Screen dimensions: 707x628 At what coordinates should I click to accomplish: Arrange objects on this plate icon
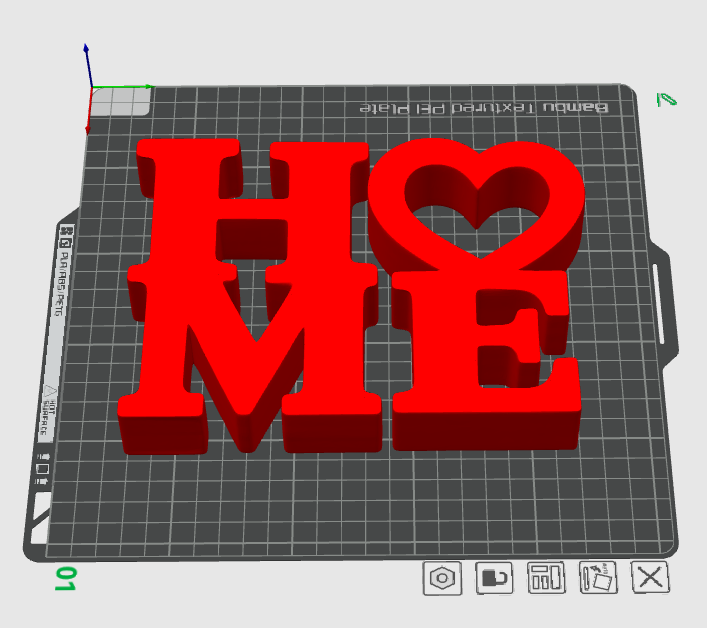point(546,578)
